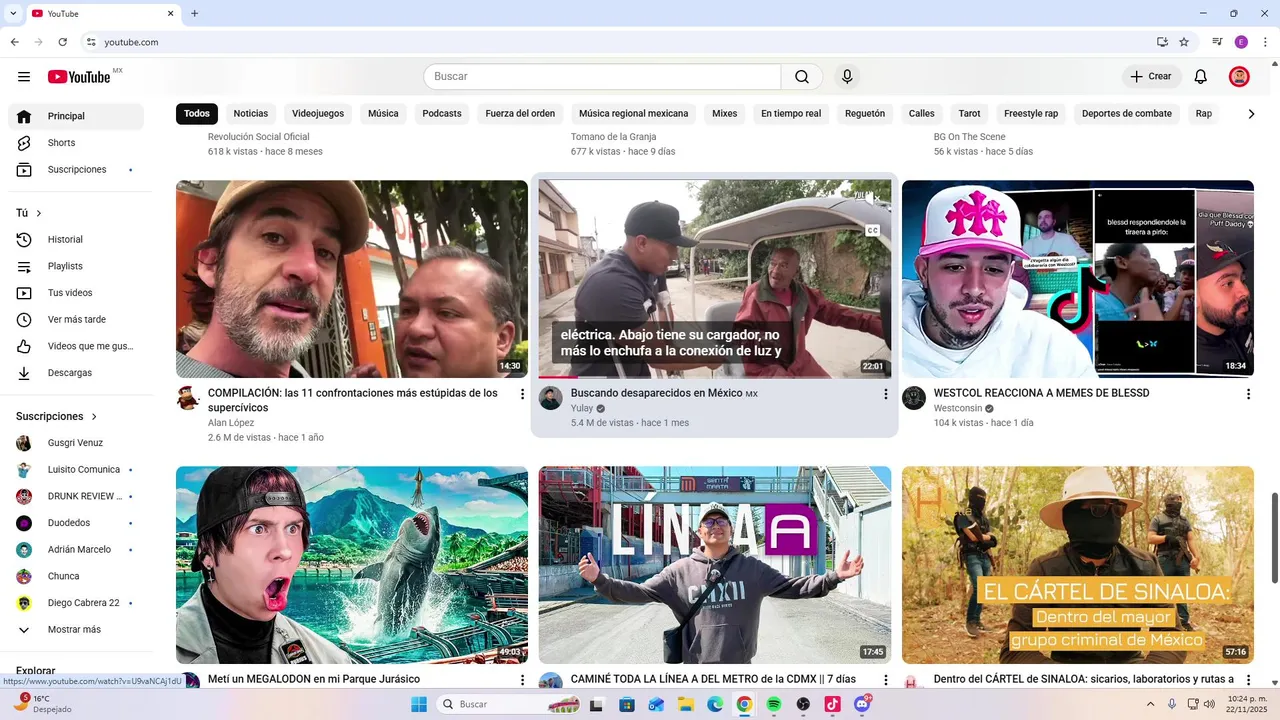Click the magnifier search button
Image resolution: width=1280 pixels, height=720 pixels.
tap(802, 77)
